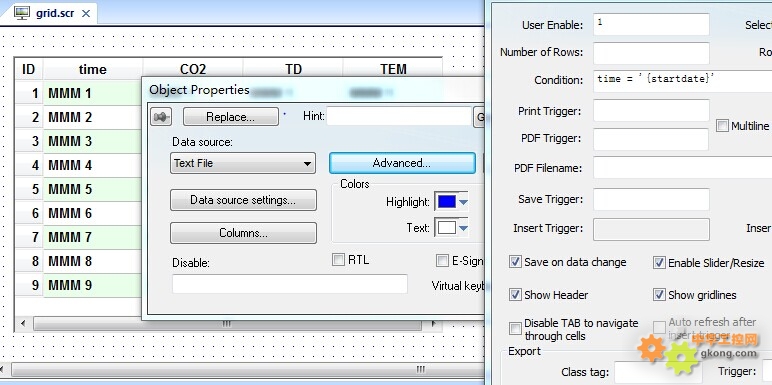Select the MMM 5 cell

93,189
